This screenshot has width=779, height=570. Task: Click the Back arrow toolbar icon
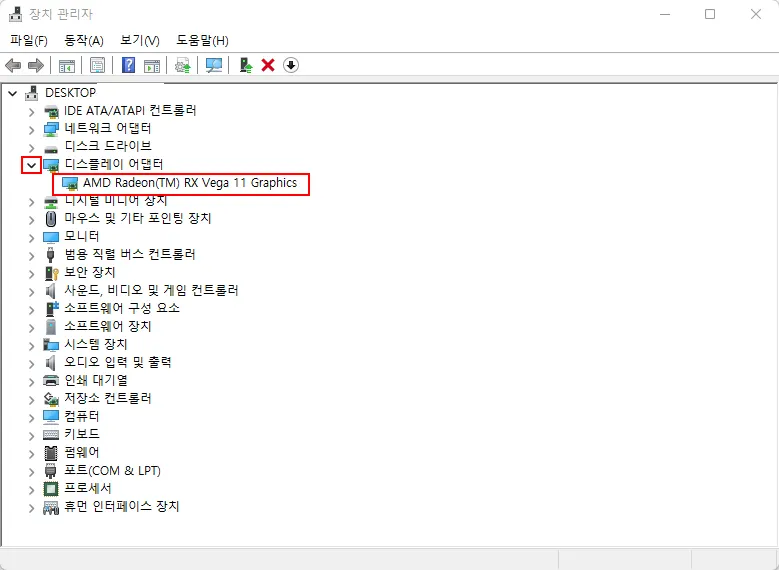pos(13,65)
